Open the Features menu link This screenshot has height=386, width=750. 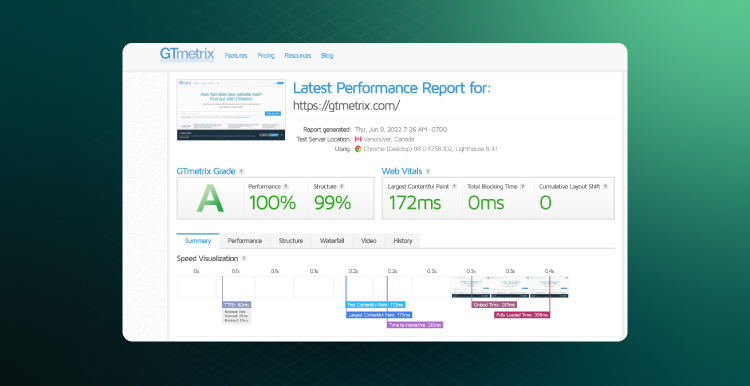coord(236,55)
